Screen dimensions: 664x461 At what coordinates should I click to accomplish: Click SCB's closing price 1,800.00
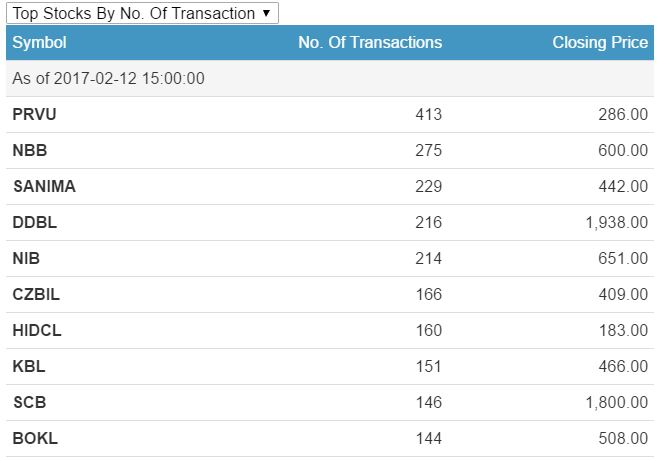(x=616, y=402)
